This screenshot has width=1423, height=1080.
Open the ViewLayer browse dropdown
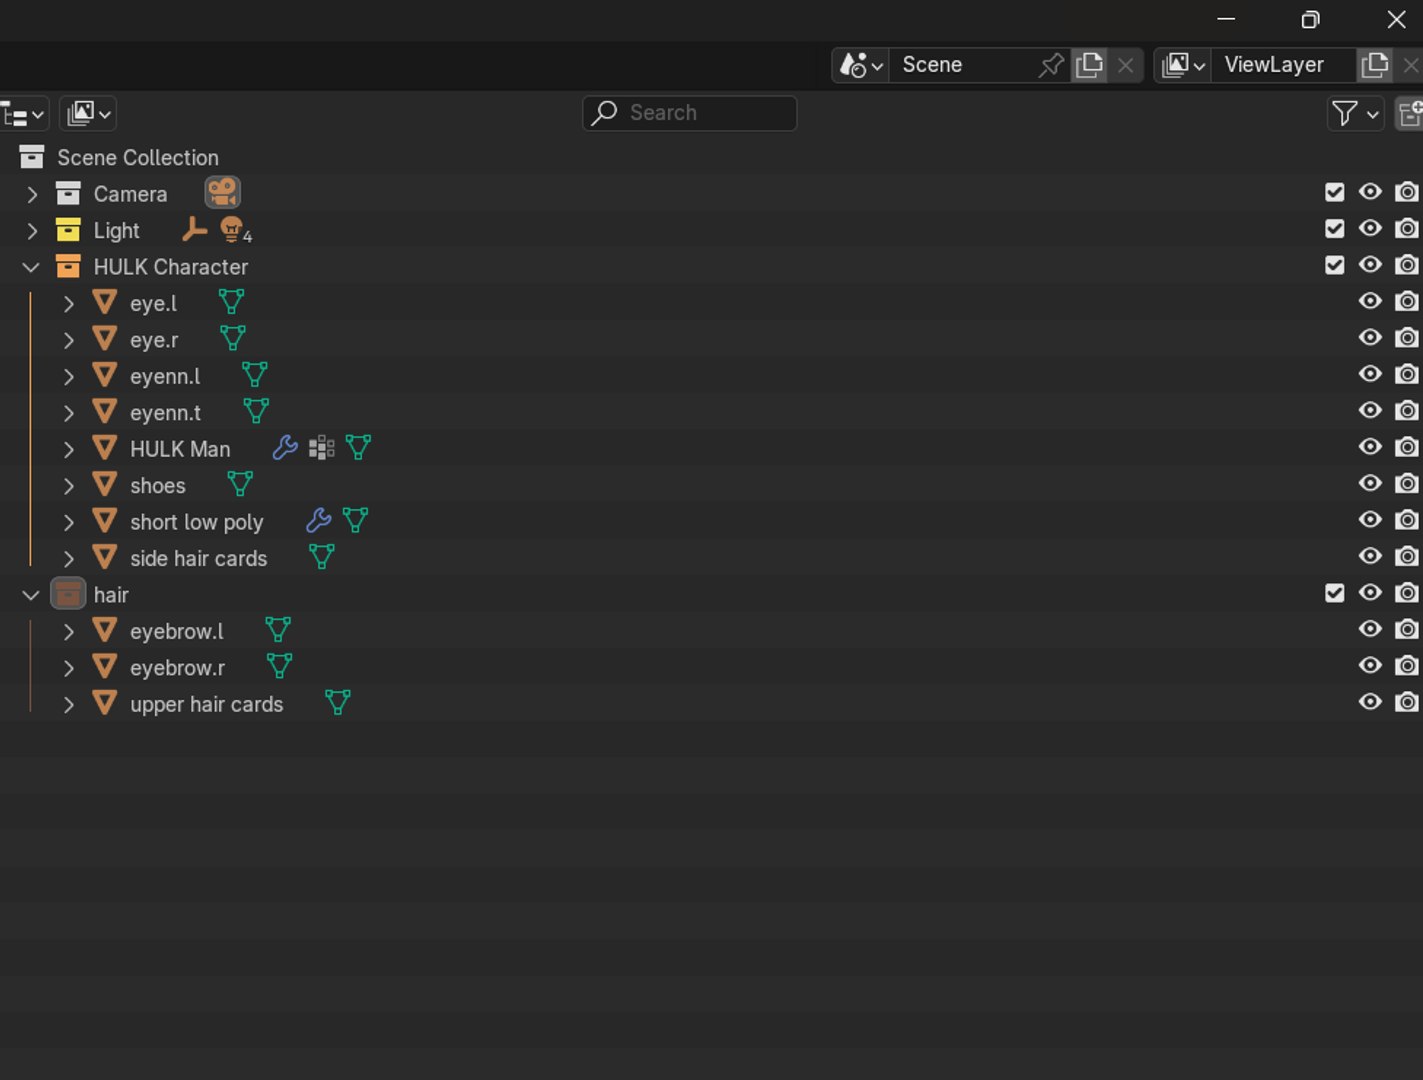coord(1182,65)
